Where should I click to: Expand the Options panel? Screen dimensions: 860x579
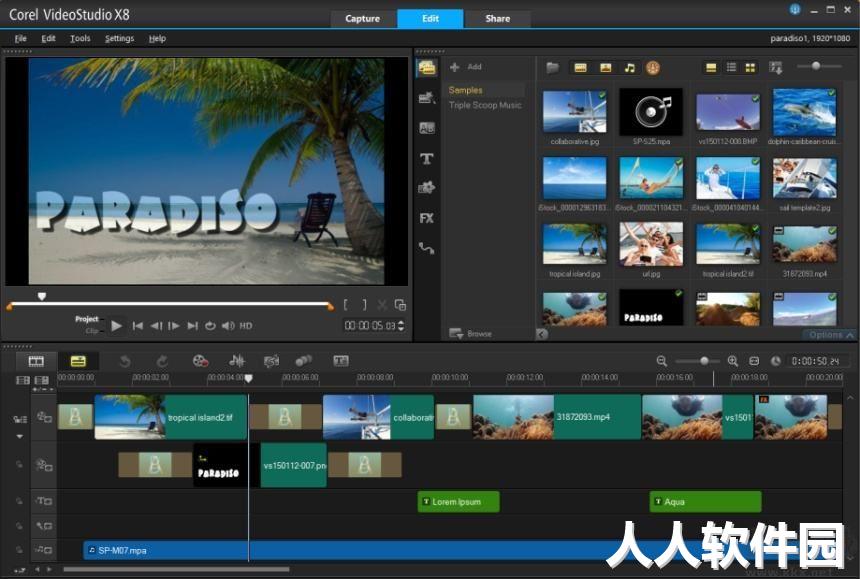[831, 334]
